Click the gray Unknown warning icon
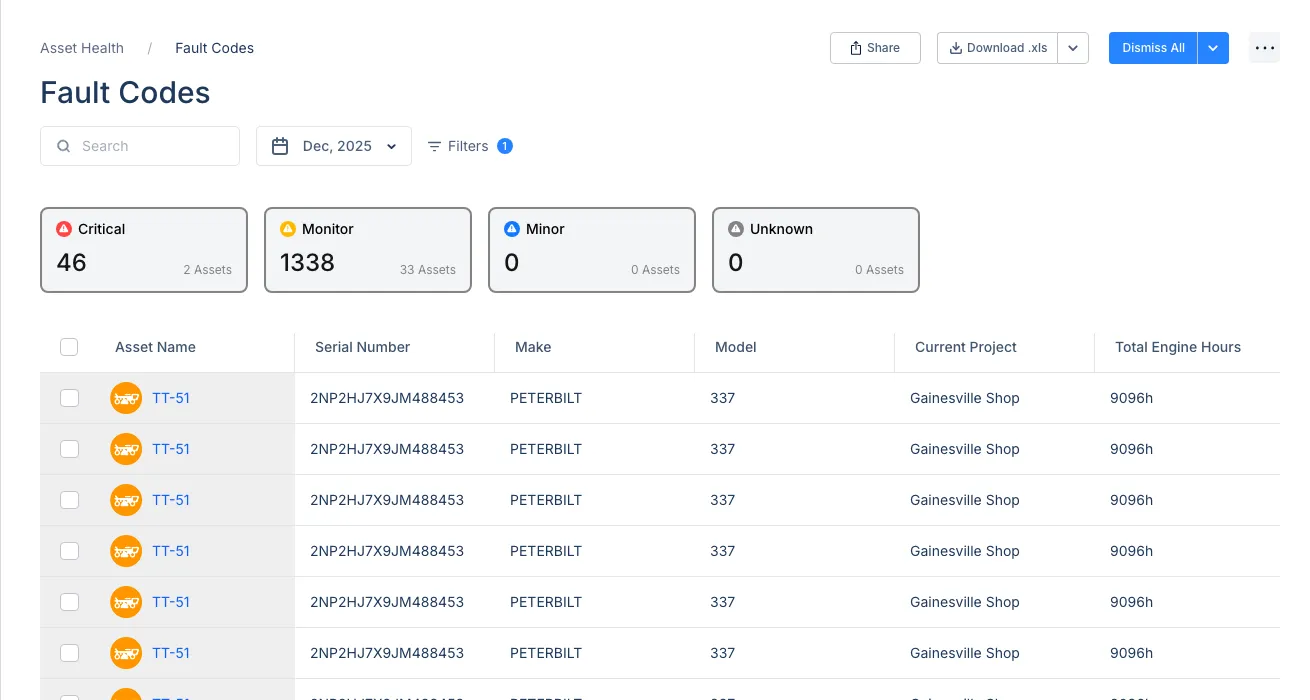This screenshot has width=1310, height=700. pos(736,229)
